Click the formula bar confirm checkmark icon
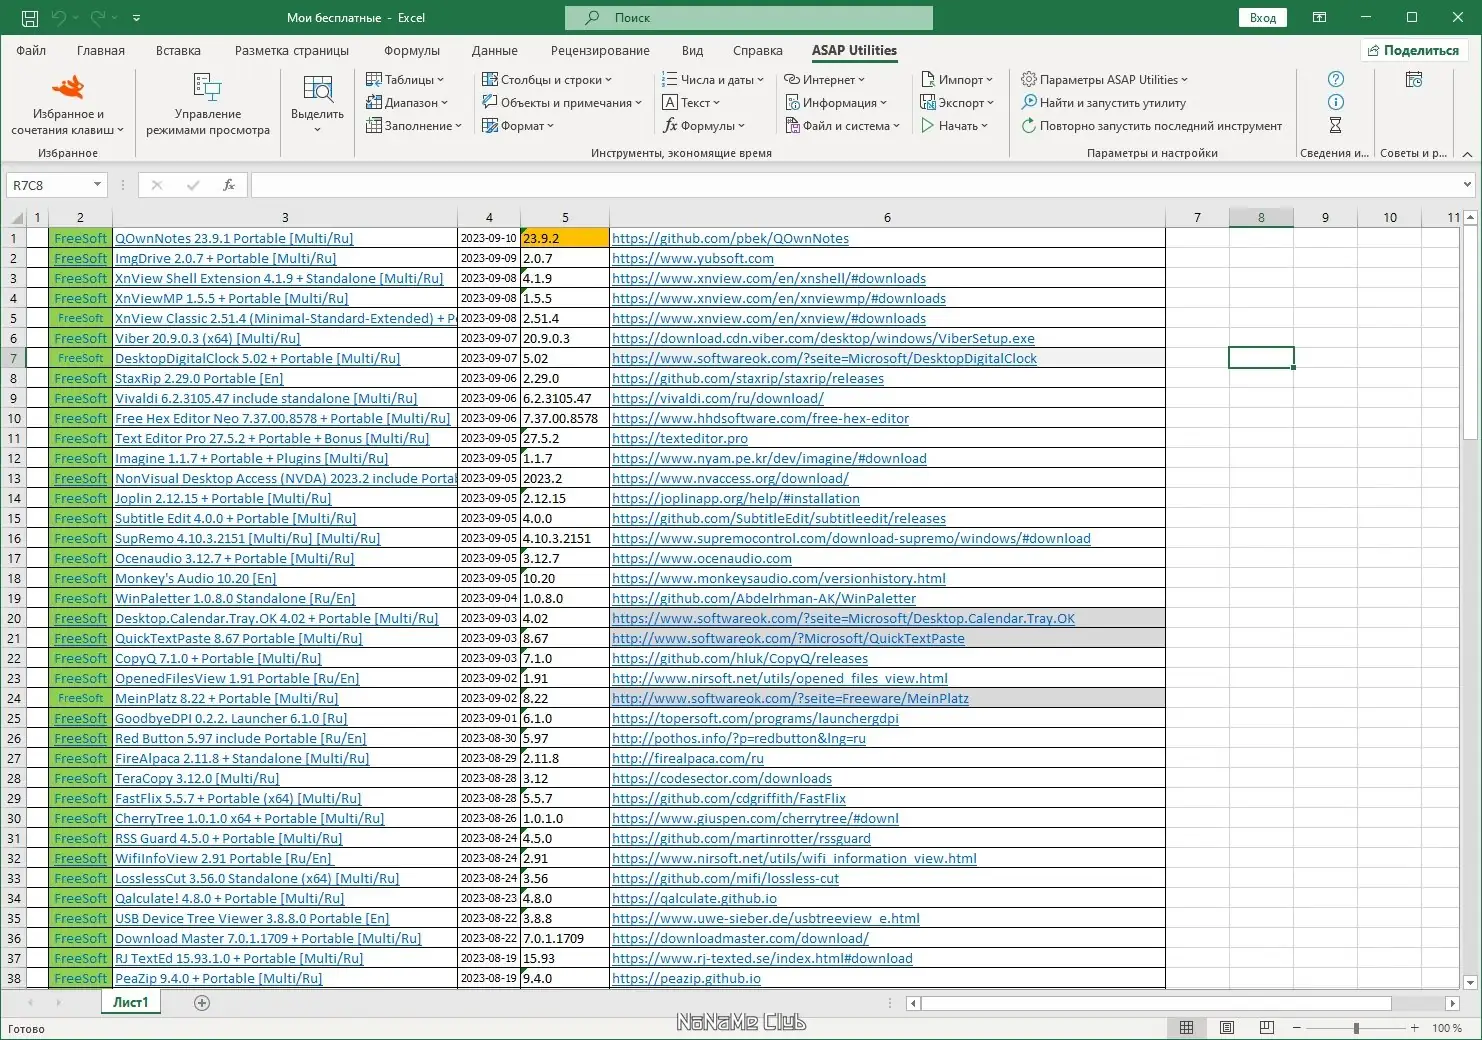 (193, 185)
